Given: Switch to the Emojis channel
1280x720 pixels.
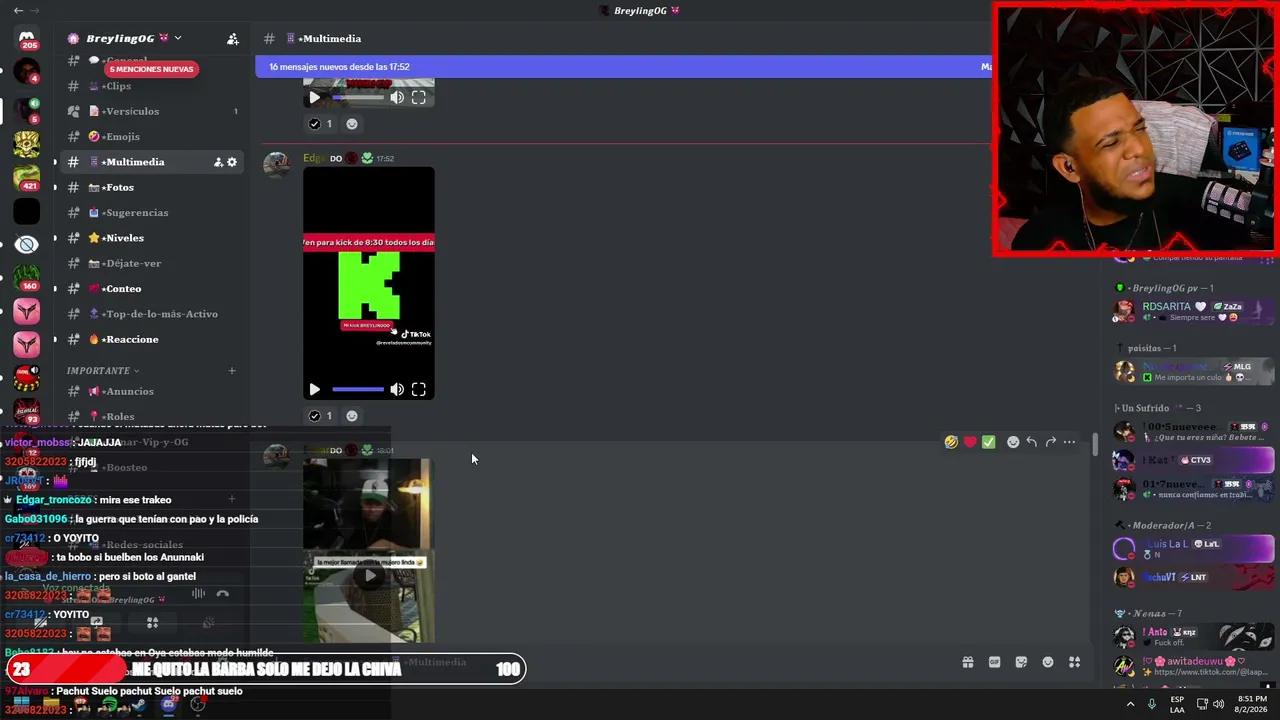Looking at the screenshot, I should (x=152, y=137).
